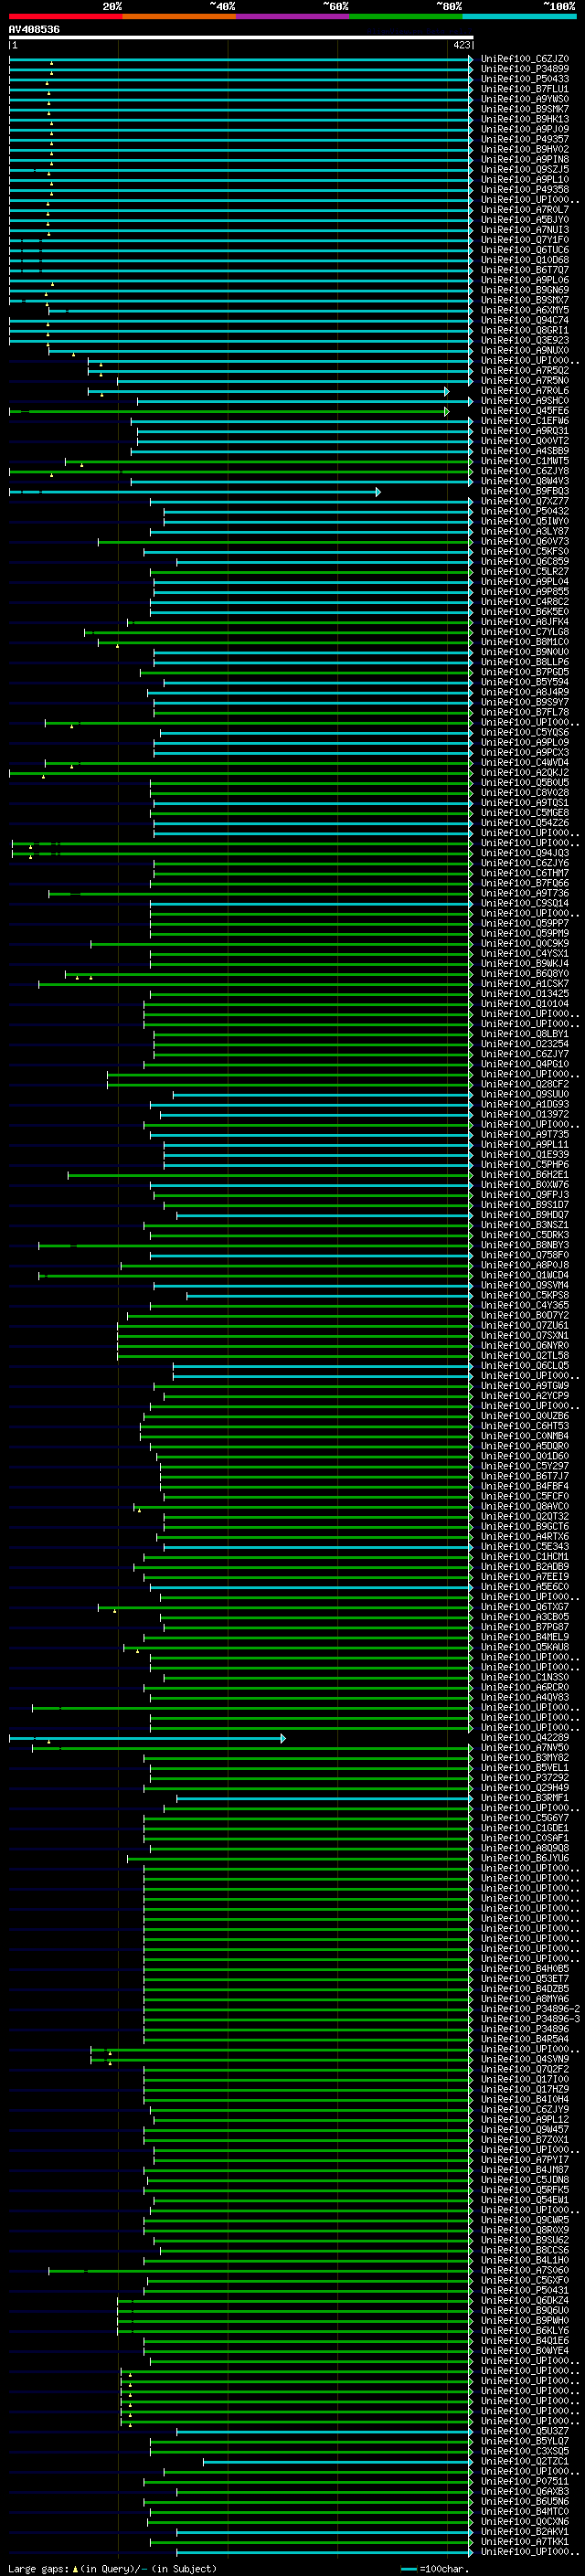Select the UniRef100_A3LY87 label

tap(525, 531)
